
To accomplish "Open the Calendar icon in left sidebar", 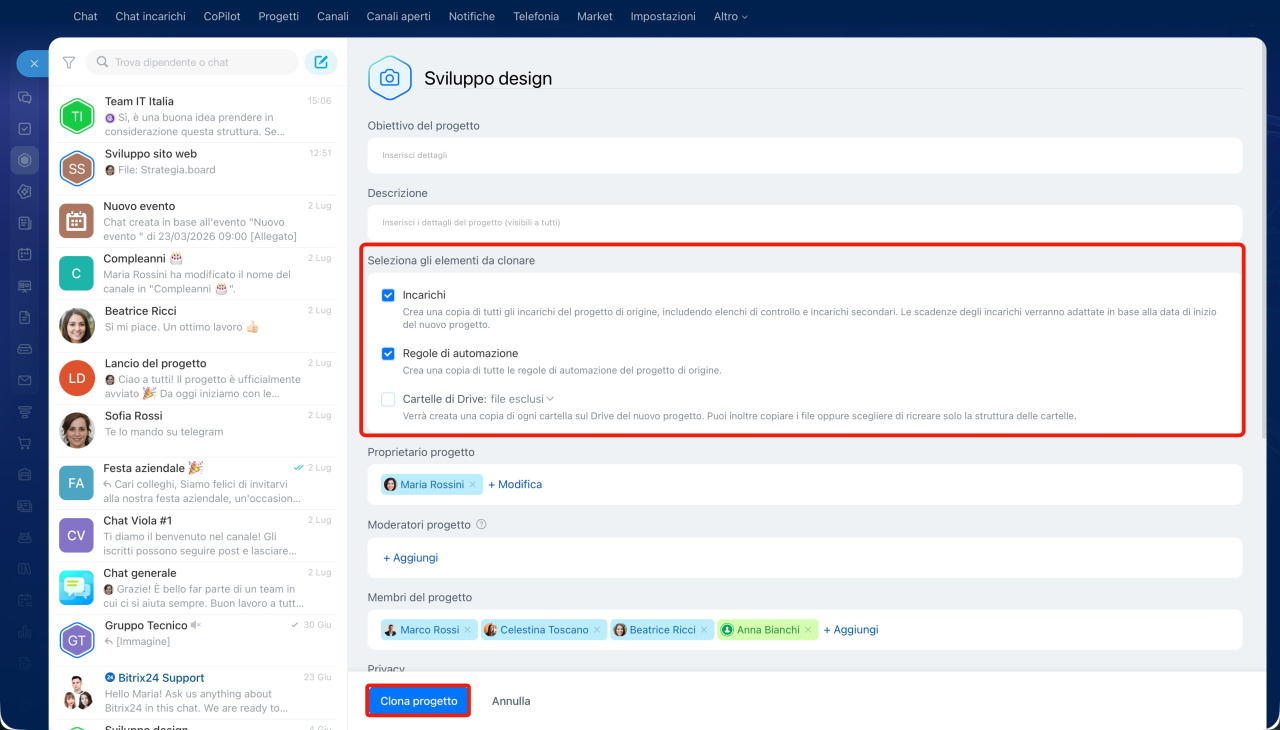I will (x=25, y=254).
